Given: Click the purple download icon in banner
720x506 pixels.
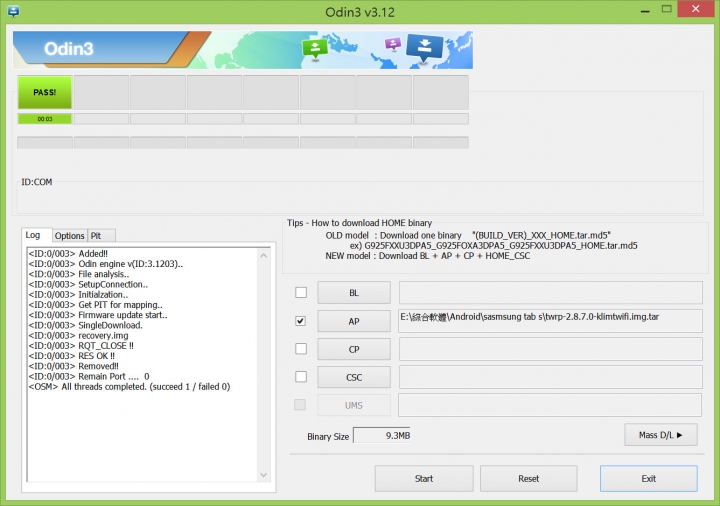Looking at the screenshot, I should coord(393,44).
